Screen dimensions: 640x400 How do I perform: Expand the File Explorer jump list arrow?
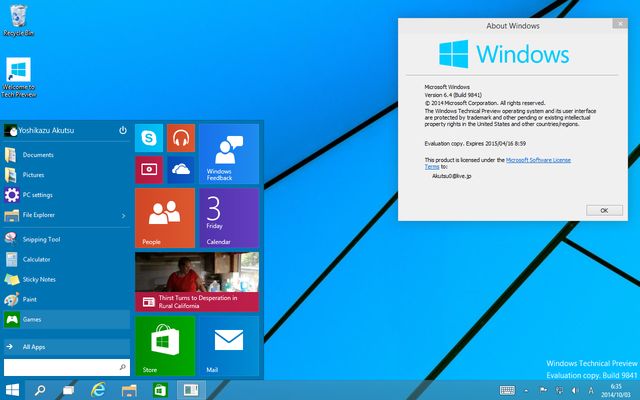(x=124, y=216)
